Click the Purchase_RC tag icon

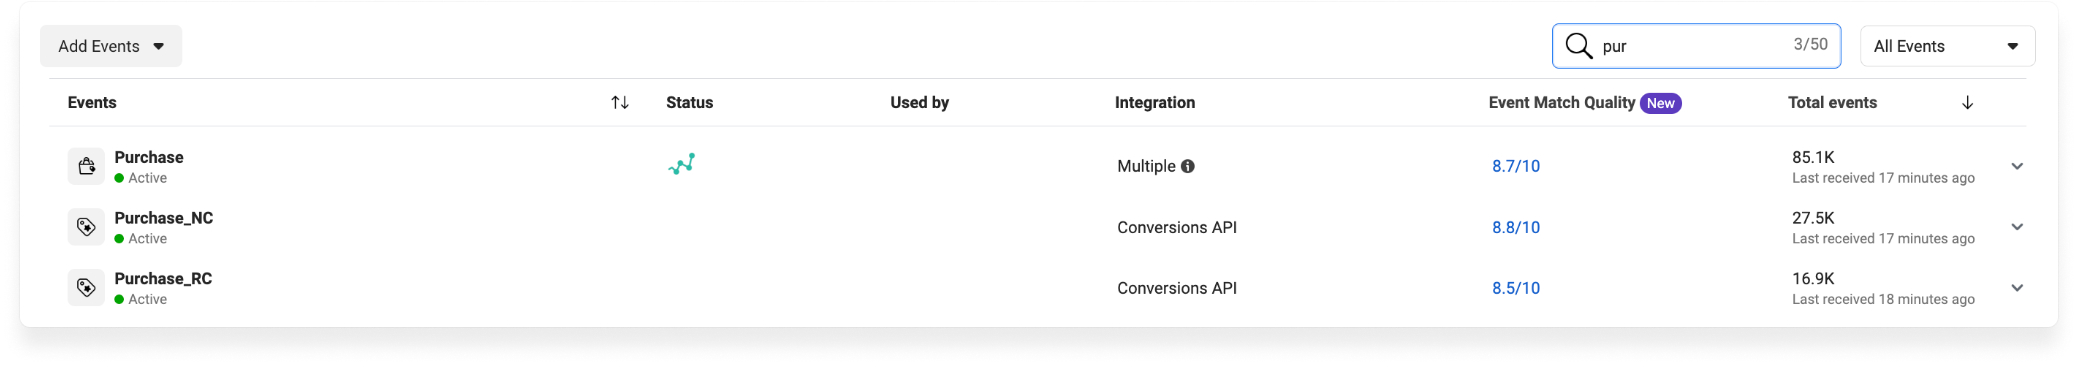click(x=86, y=288)
